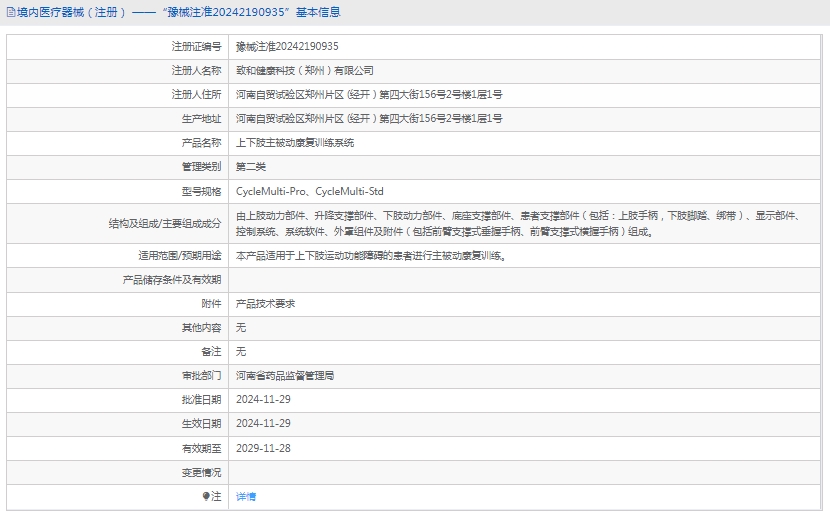The width and height of the screenshot is (830, 517).
Task: Click approving authority 河南省药品监督管理局
Action: point(285,375)
